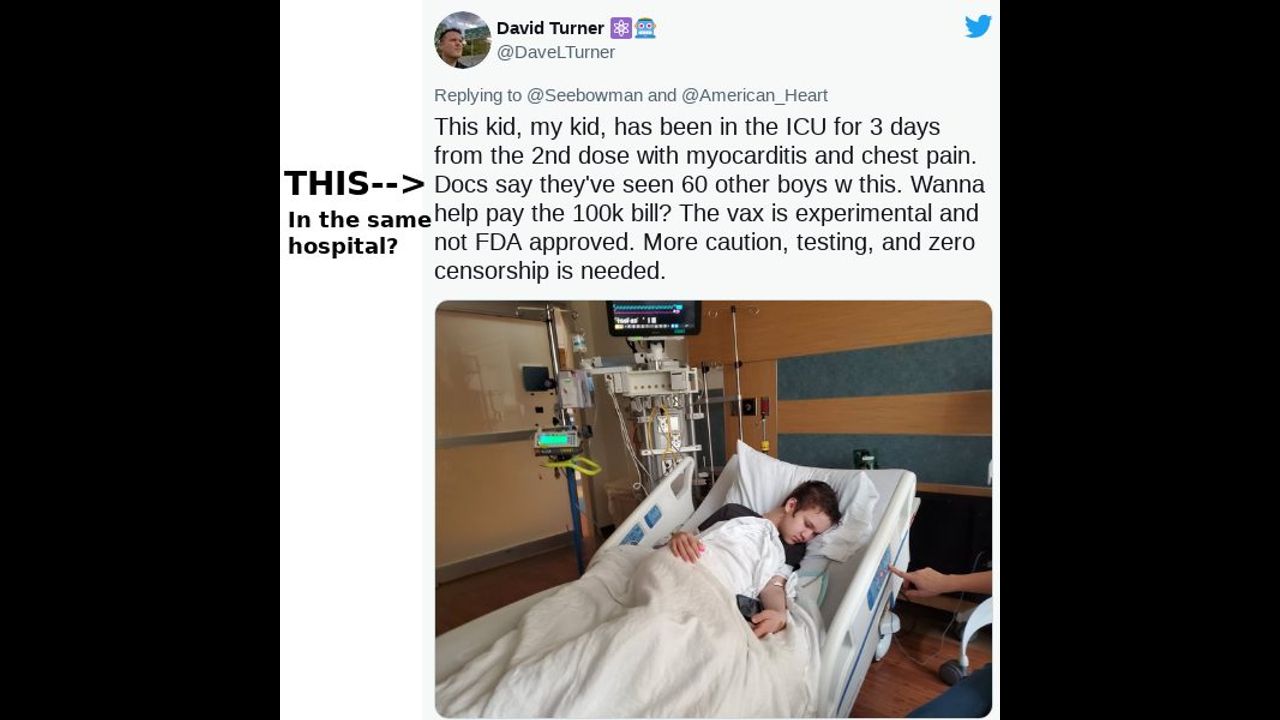Open the attached hospital room photo
This screenshot has height=720, width=1280.
click(713, 508)
